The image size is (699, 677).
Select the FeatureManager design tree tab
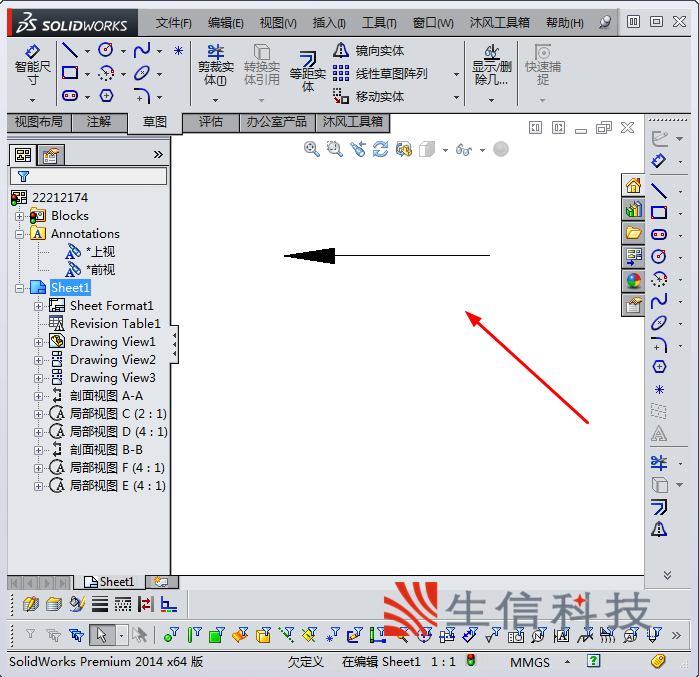click(x=23, y=155)
